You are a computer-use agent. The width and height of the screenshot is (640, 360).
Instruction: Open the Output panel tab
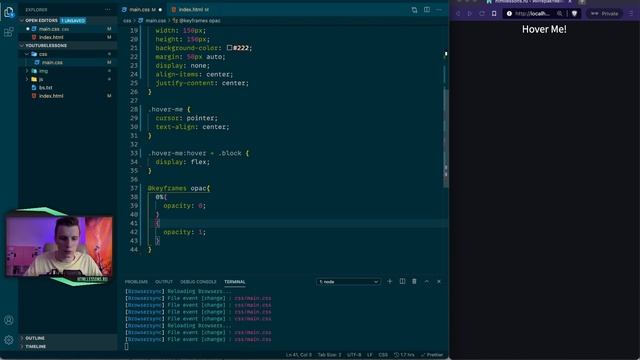pyautogui.click(x=164, y=282)
